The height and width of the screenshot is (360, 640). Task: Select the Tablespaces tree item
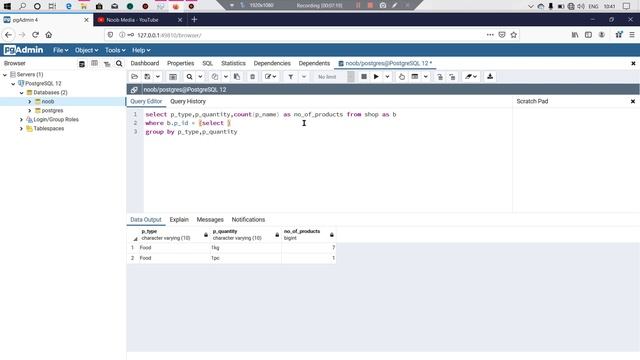click(x=49, y=129)
